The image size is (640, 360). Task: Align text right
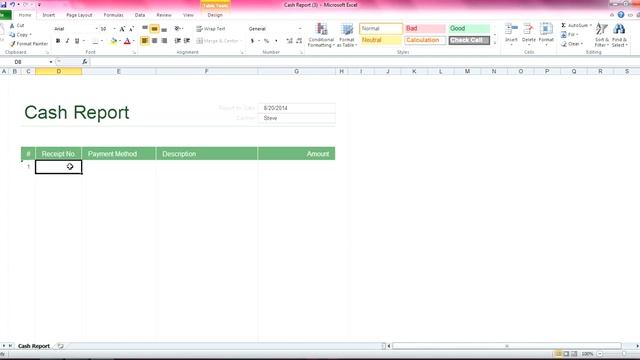point(164,41)
